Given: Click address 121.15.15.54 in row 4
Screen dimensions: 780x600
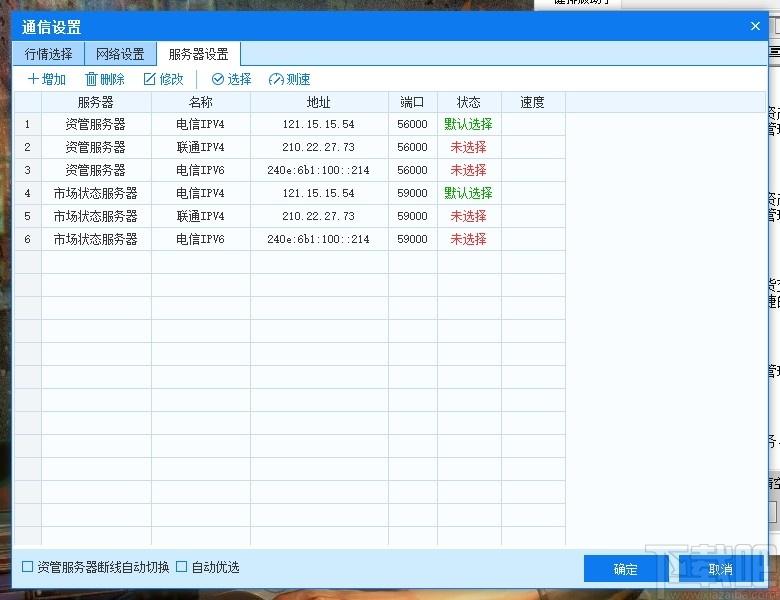Looking at the screenshot, I should (318, 193).
